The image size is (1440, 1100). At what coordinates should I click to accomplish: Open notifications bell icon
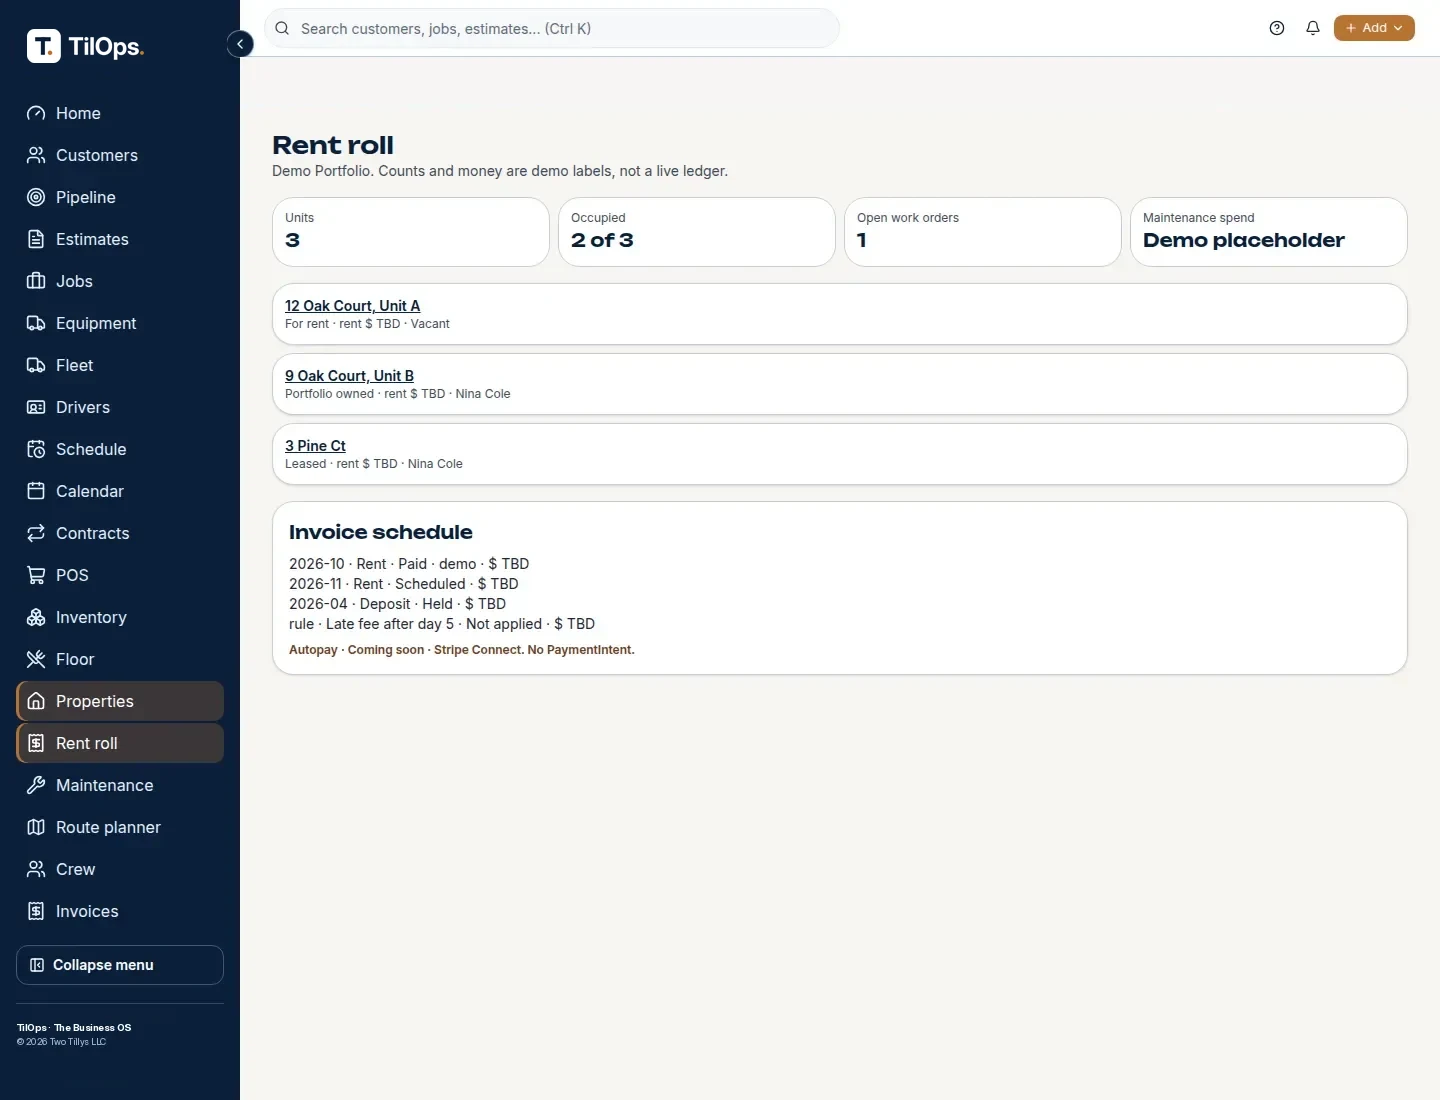click(x=1313, y=28)
